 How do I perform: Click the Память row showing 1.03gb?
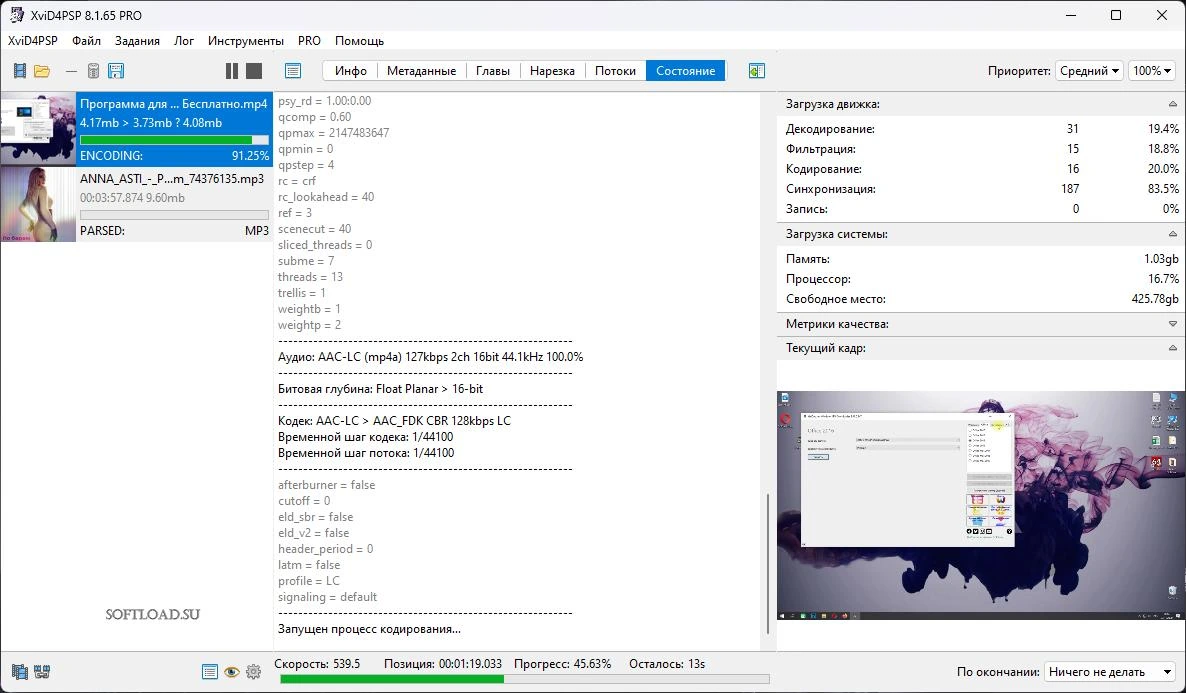click(x=981, y=259)
